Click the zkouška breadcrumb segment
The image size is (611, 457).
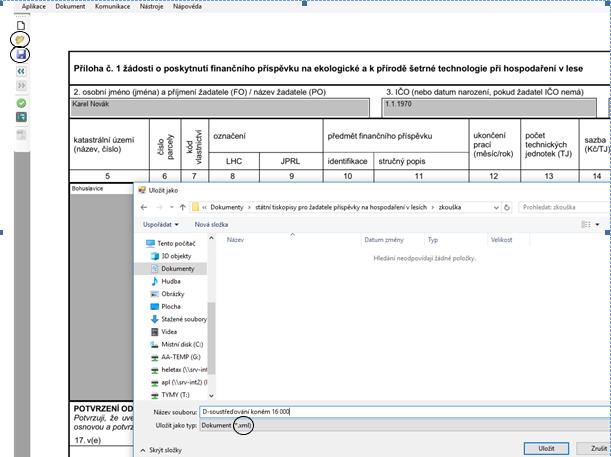450,207
